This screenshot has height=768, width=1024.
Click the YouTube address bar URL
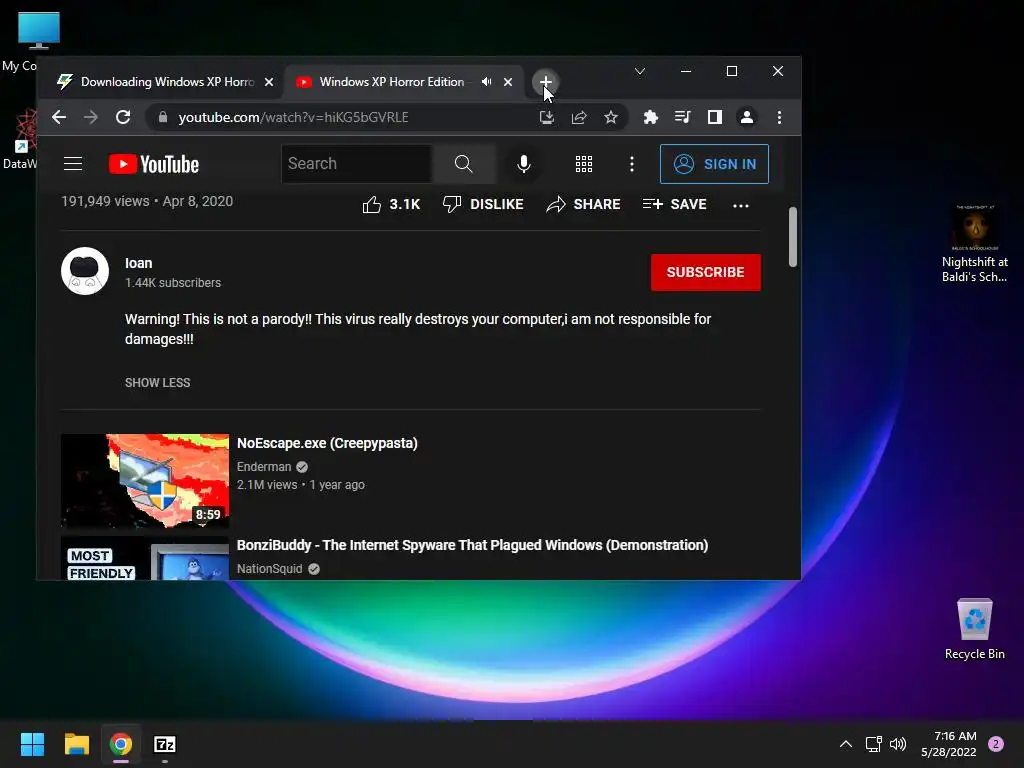pyautogui.click(x=293, y=118)
